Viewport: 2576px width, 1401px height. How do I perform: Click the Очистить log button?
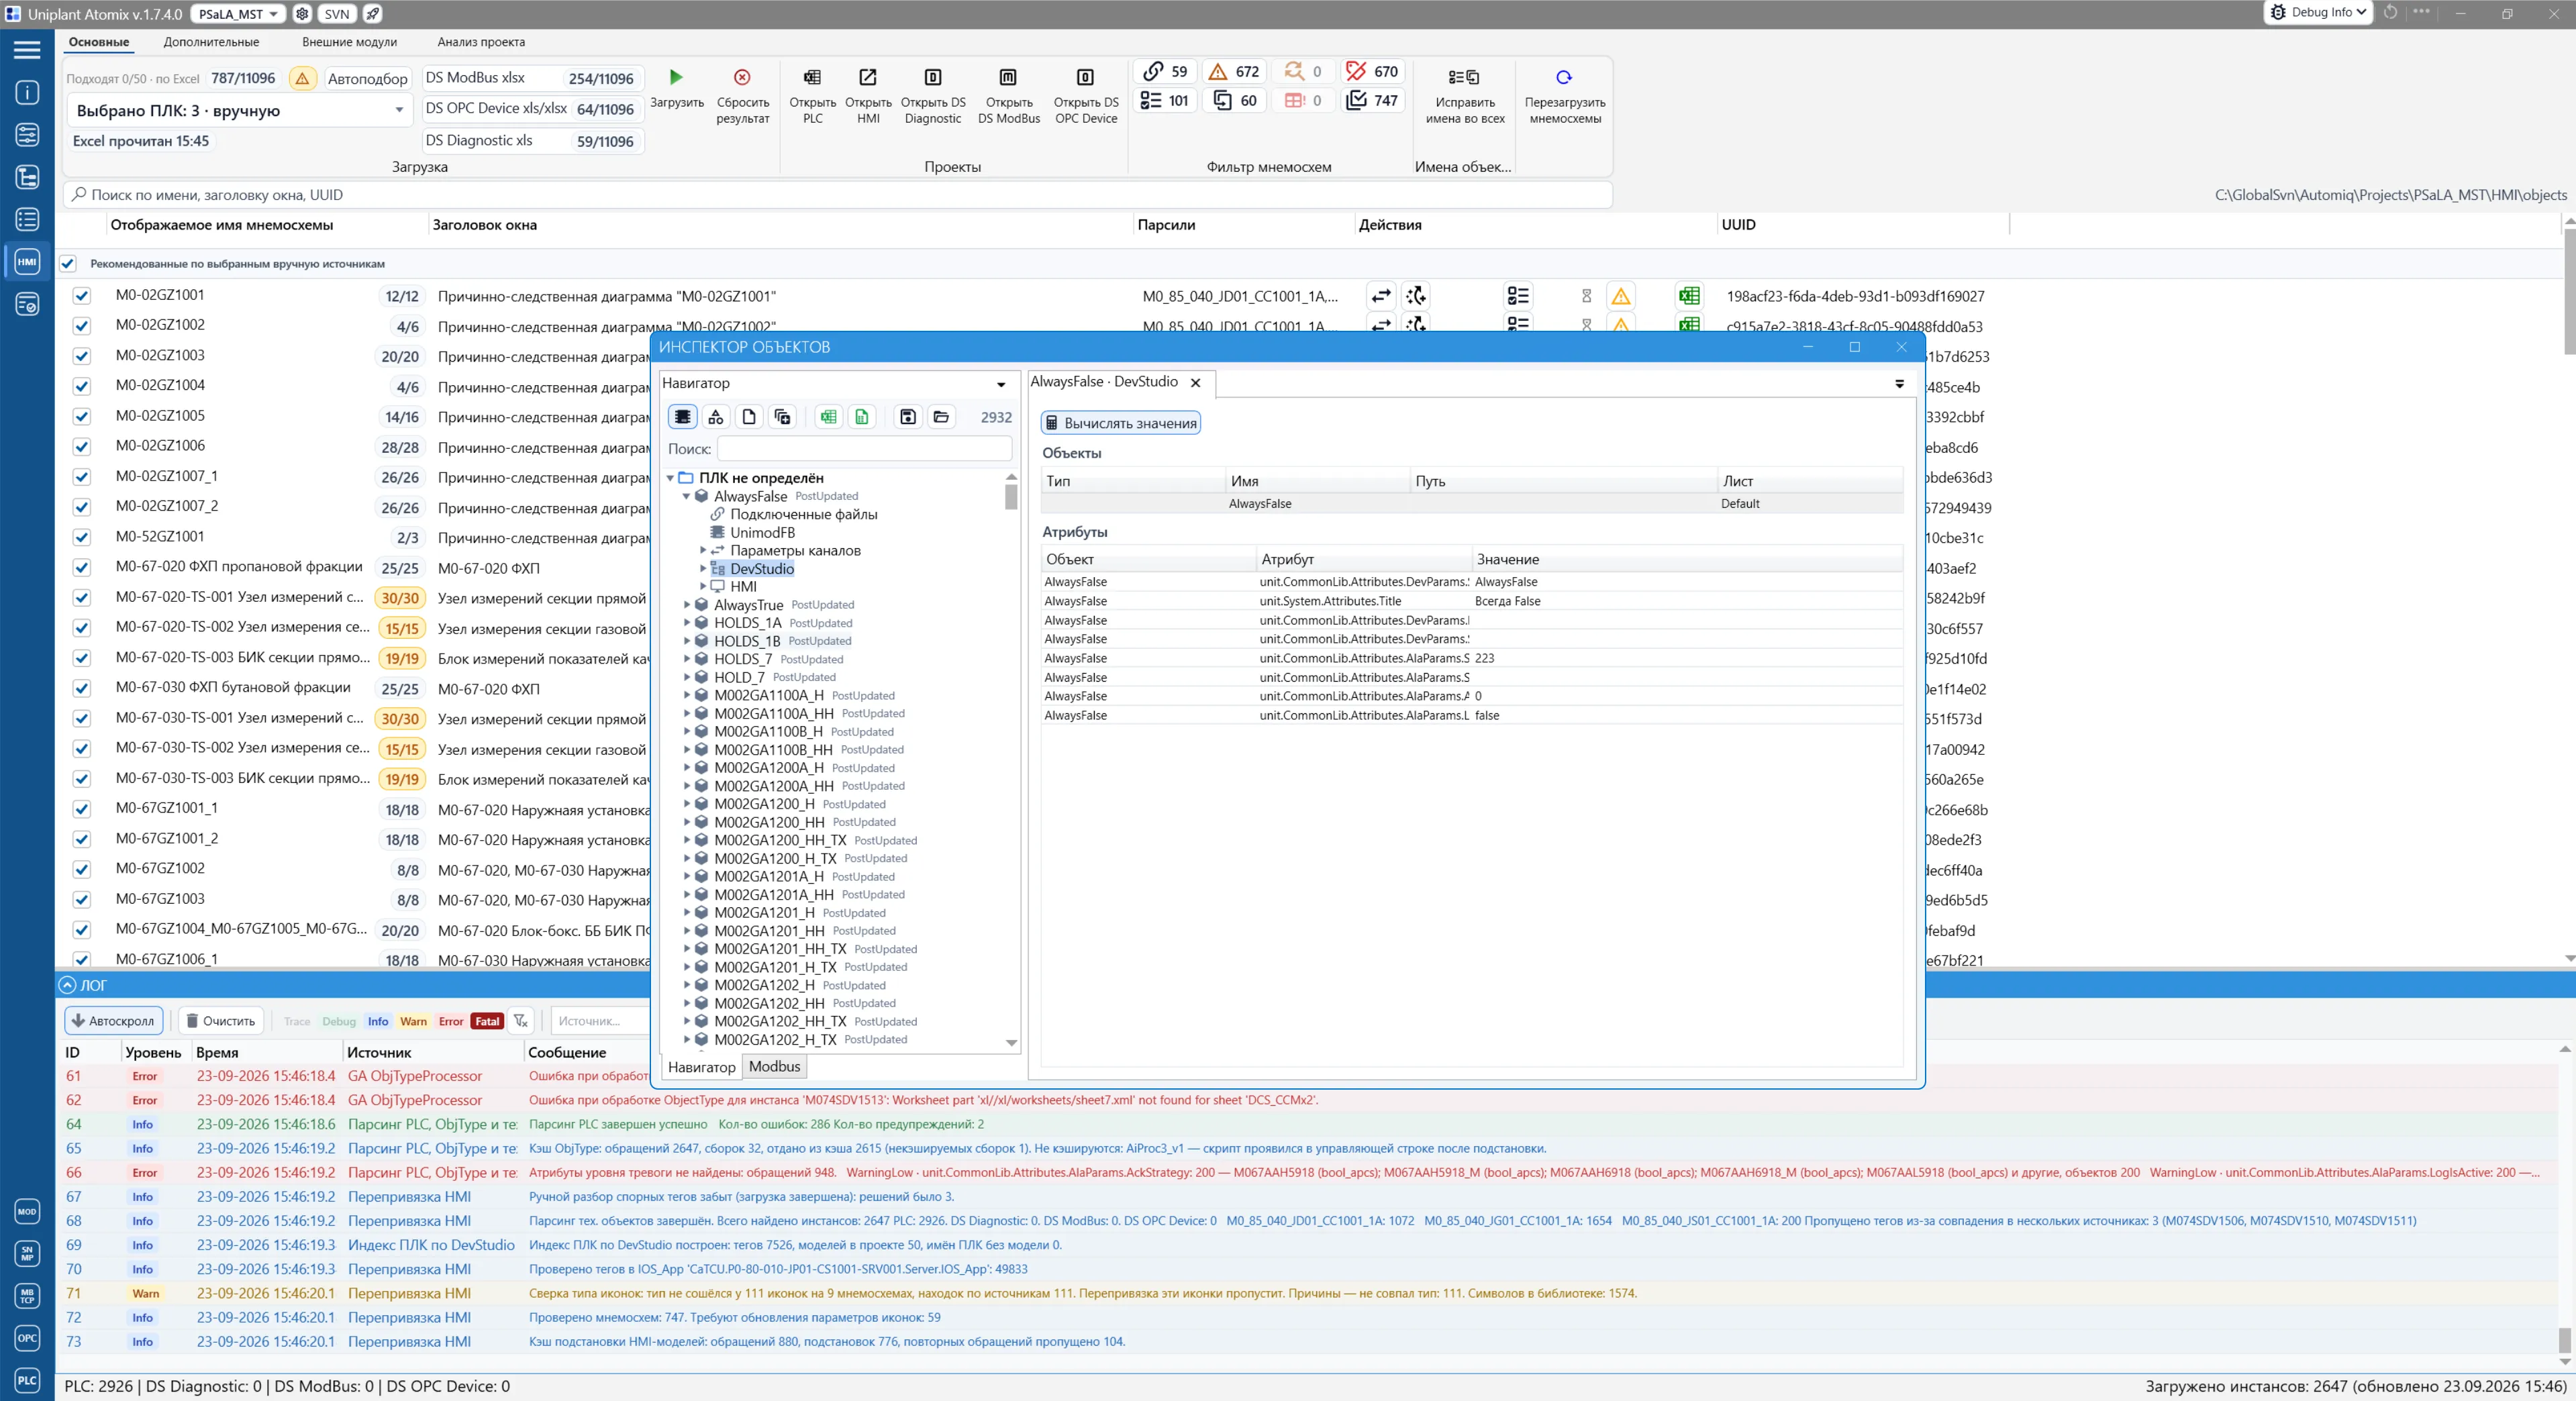click(x=221, y=1021)
